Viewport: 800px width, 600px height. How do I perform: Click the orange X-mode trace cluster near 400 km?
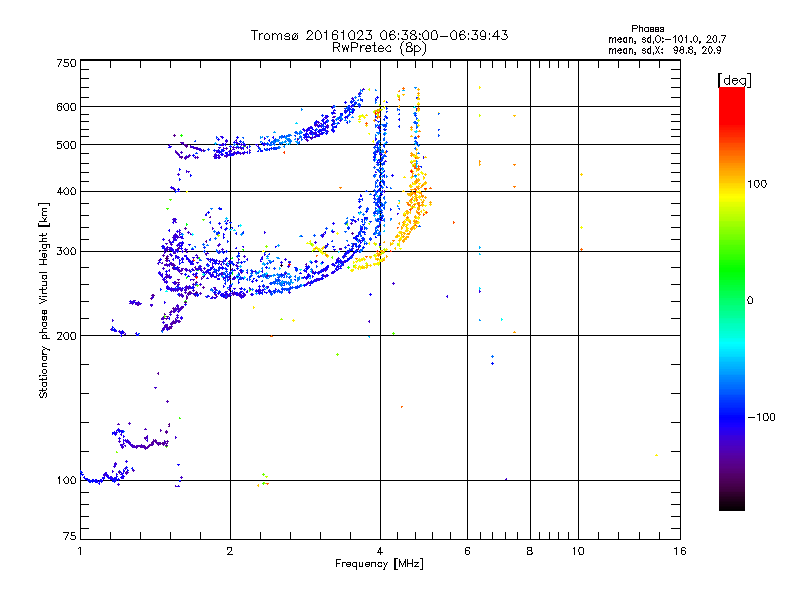coord(417,196)
